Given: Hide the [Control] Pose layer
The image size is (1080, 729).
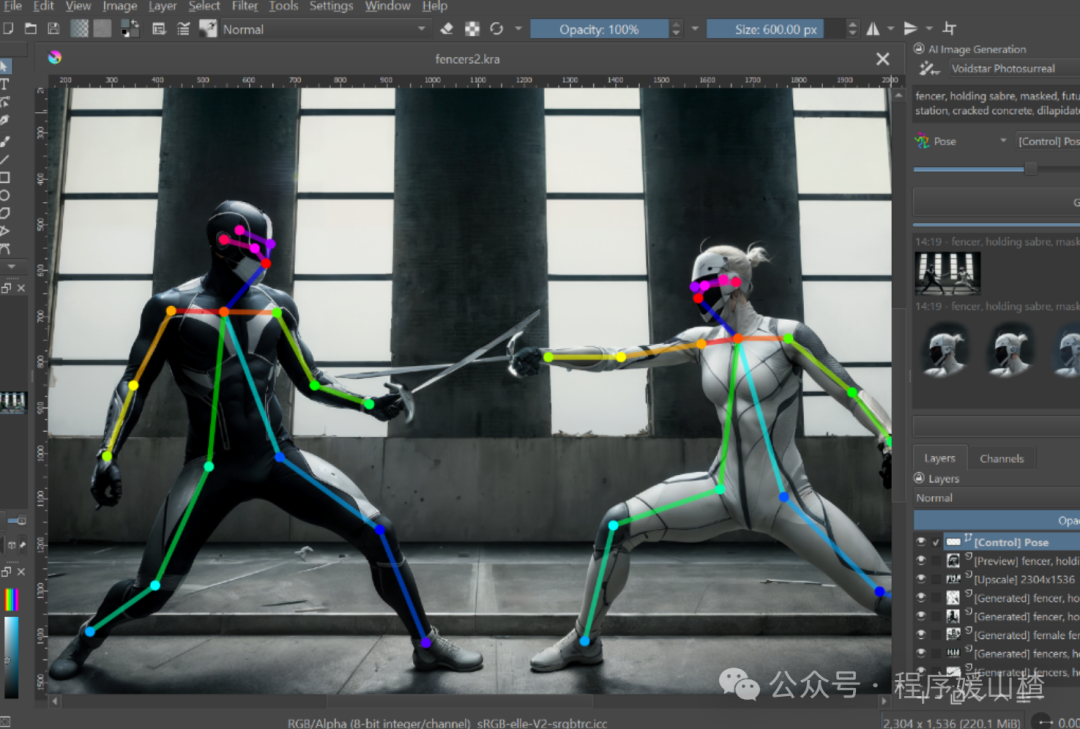Looking at the screenshot, I should coord(921,542).
